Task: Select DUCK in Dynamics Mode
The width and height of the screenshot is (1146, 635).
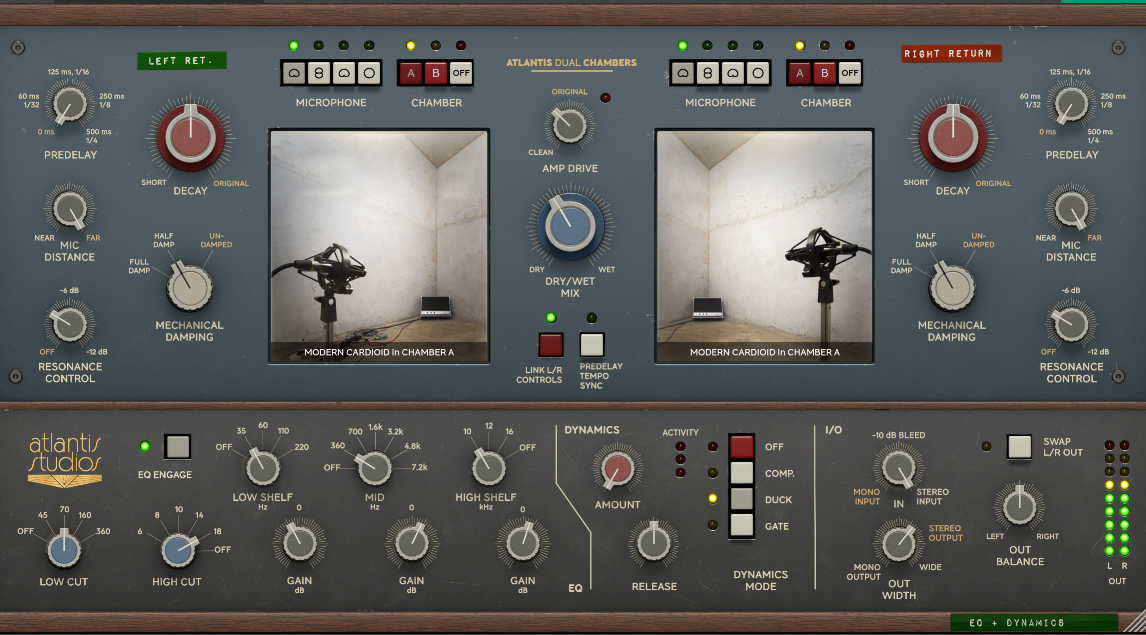Action: (x=741, y=499)
